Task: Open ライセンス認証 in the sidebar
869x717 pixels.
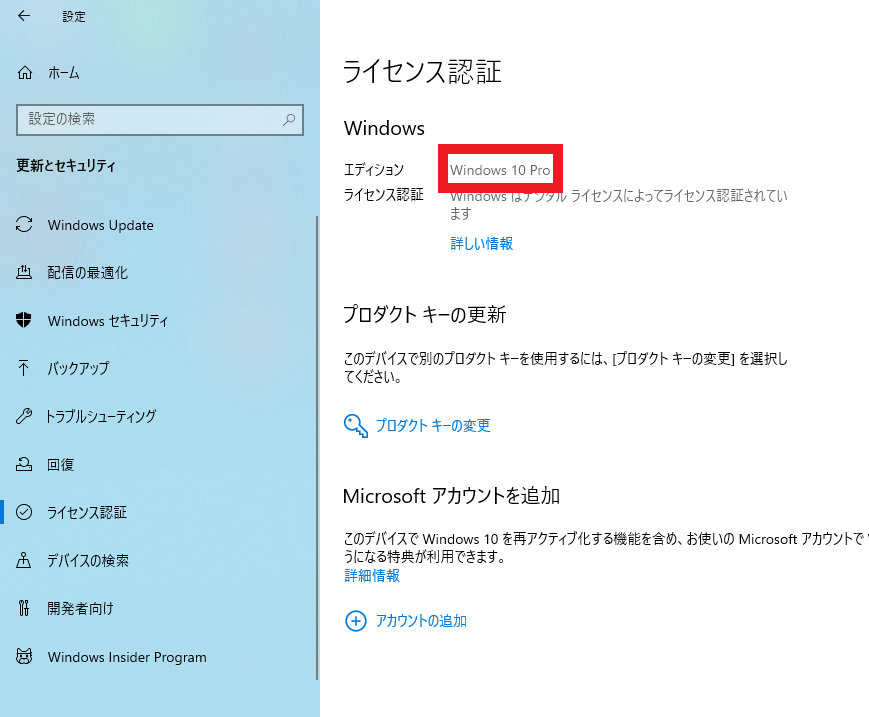Action: [87, 512]
